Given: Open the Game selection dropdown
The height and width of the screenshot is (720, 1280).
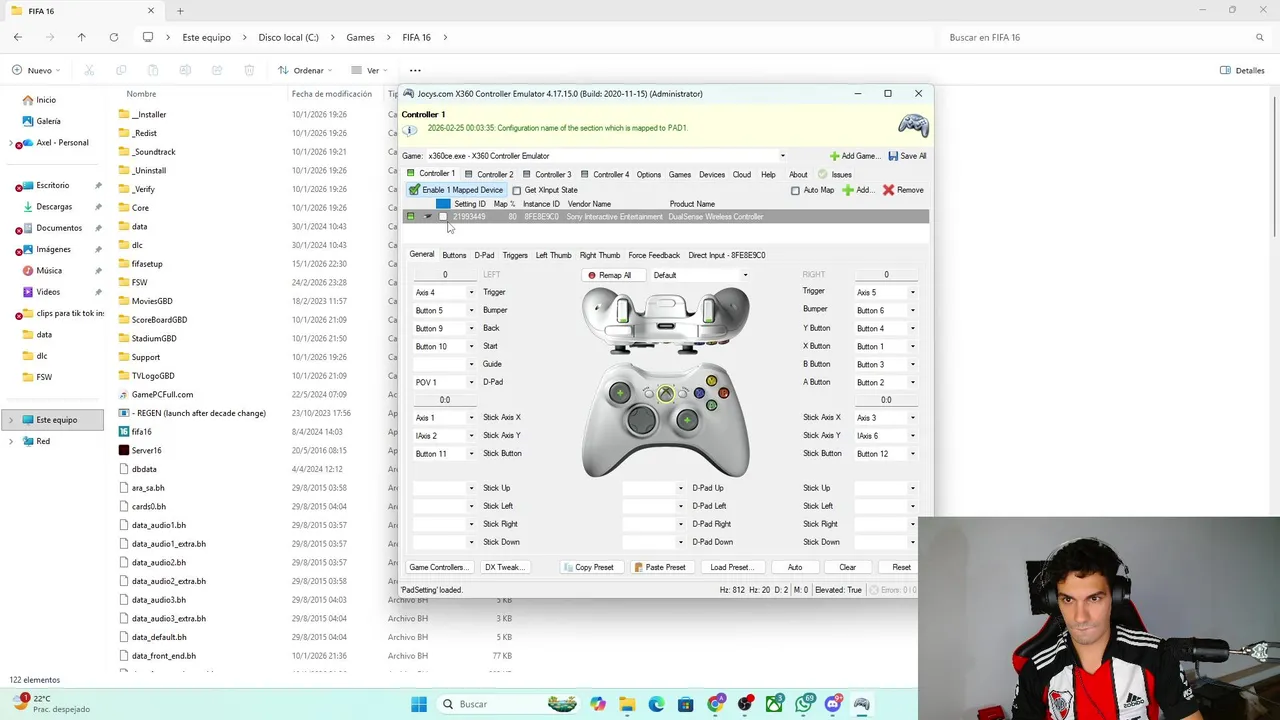Looking at the screenshot, I should tap(782, 156).
